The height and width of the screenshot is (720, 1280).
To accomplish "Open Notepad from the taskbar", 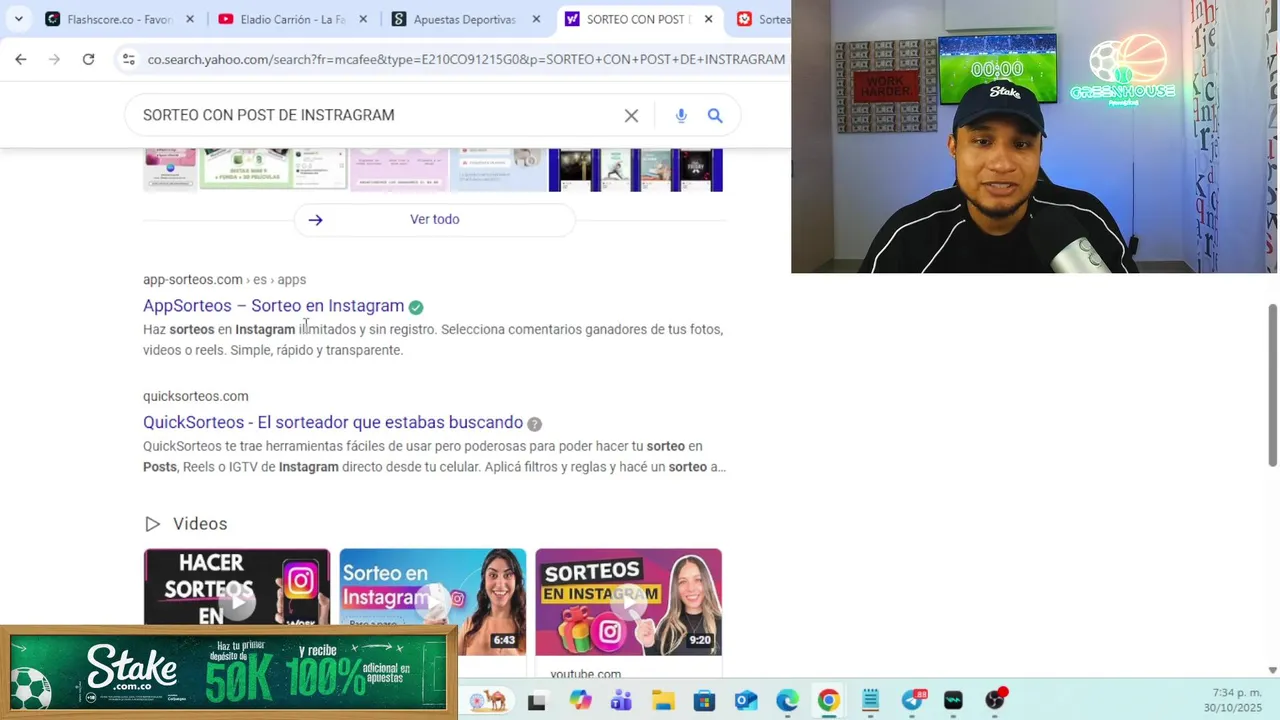I will tap(870, 700).
